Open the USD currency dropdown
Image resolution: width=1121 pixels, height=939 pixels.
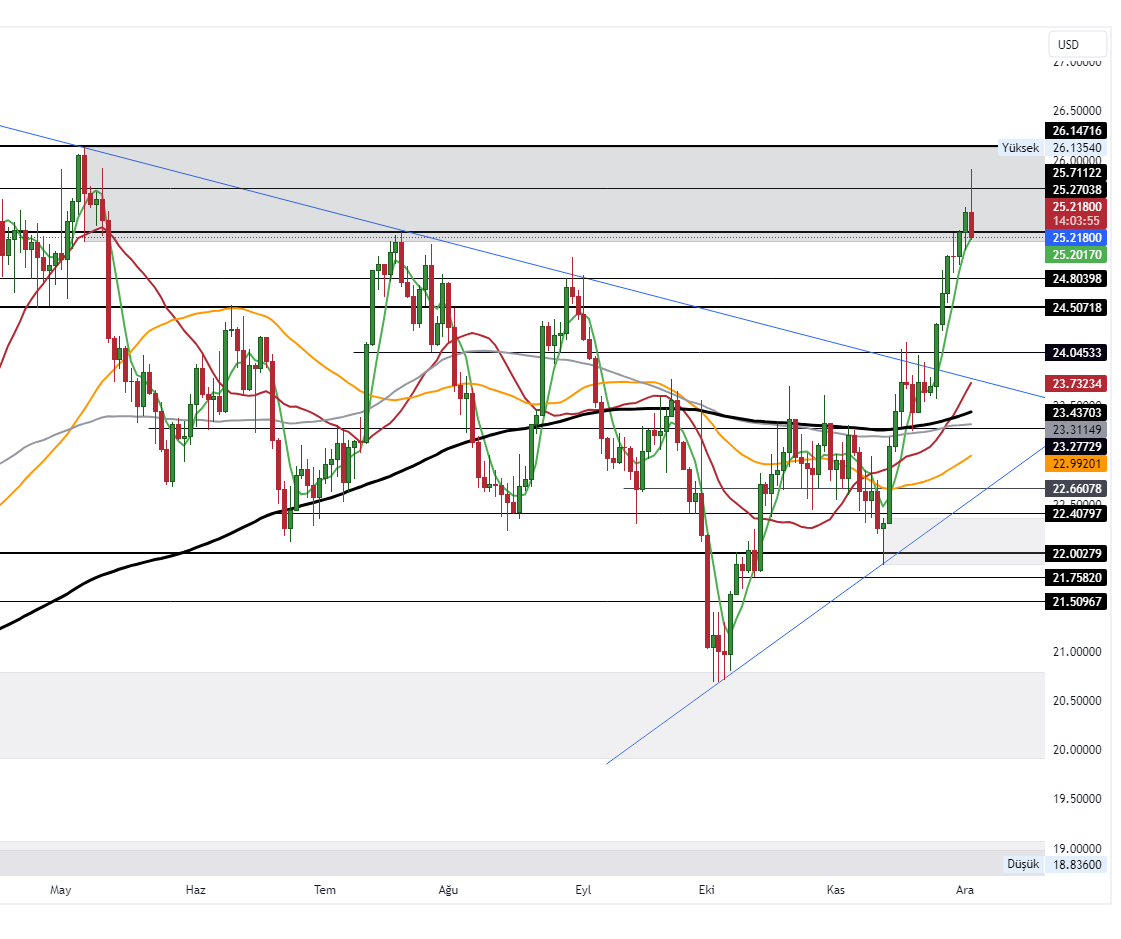pos(1077,44)
